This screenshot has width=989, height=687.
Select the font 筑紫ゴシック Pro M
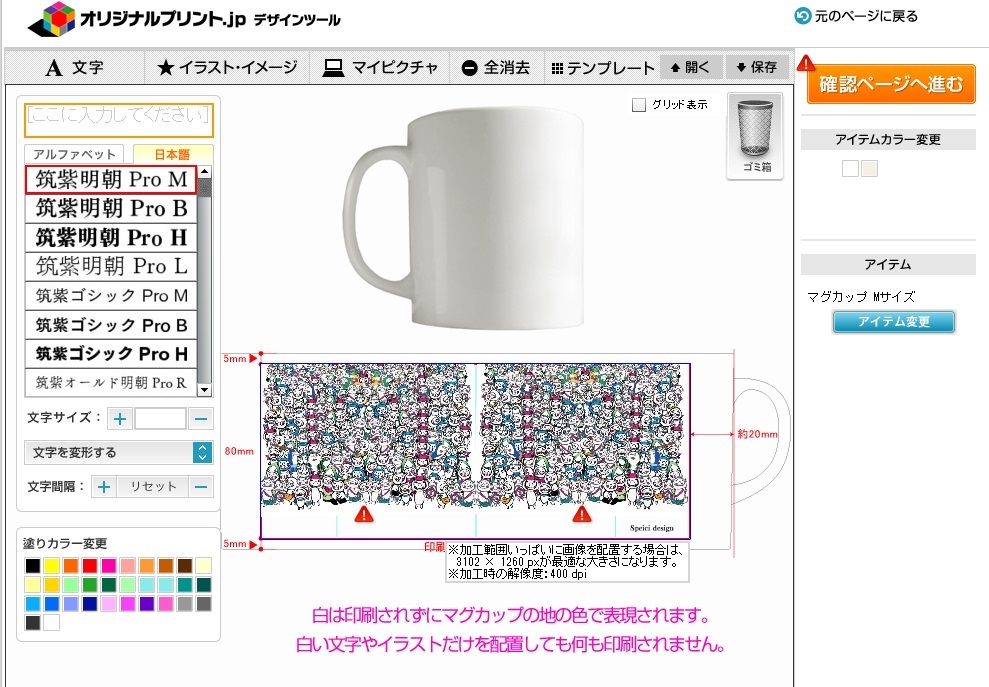111,295
